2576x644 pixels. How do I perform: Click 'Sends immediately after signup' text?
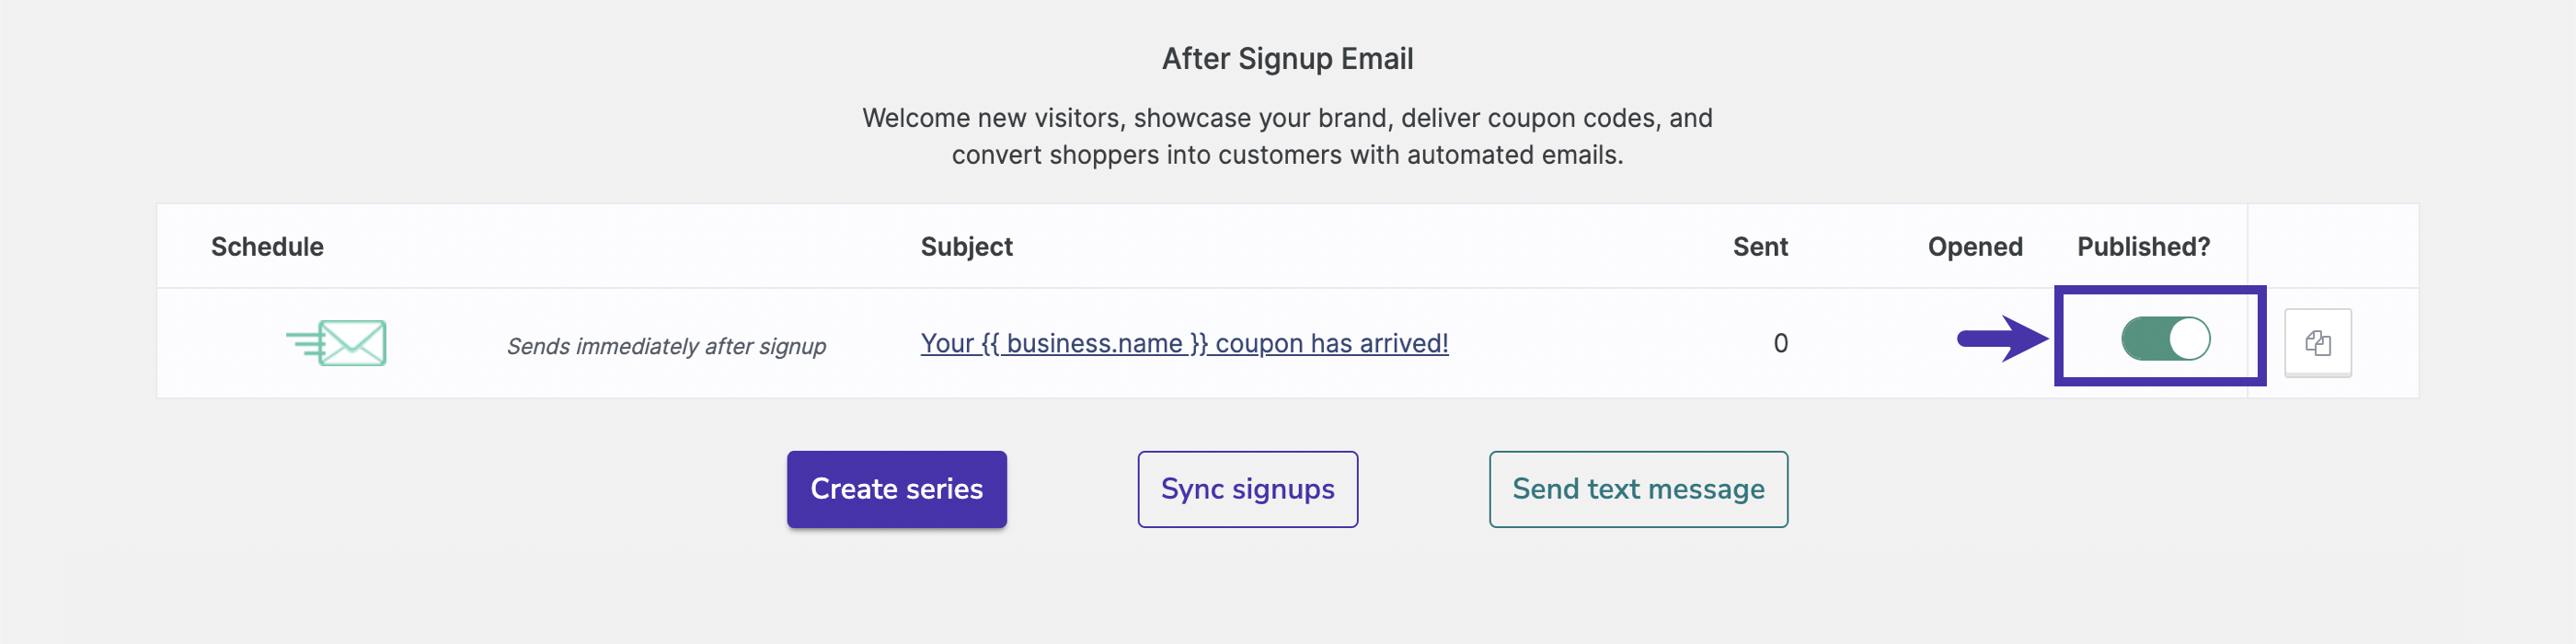click(x=666, y=346)
